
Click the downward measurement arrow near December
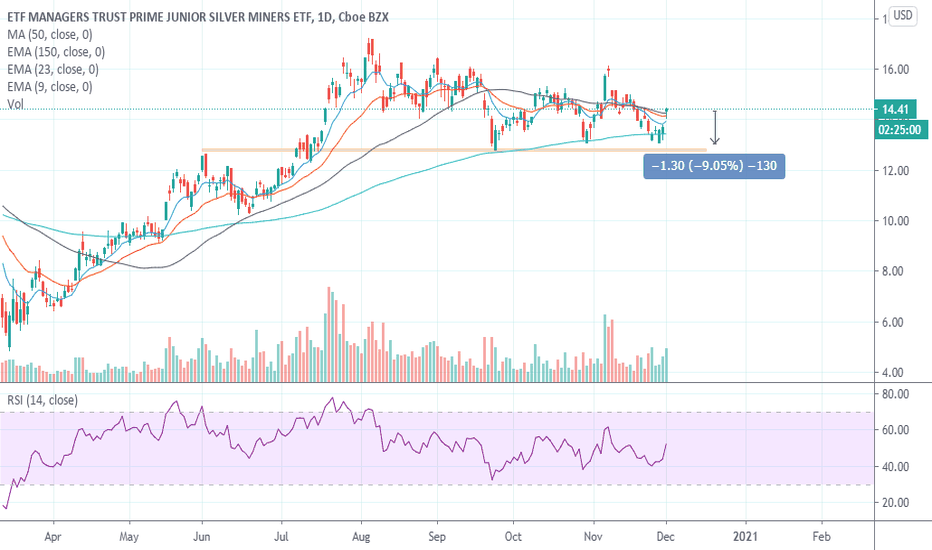(x=715, y=127)
